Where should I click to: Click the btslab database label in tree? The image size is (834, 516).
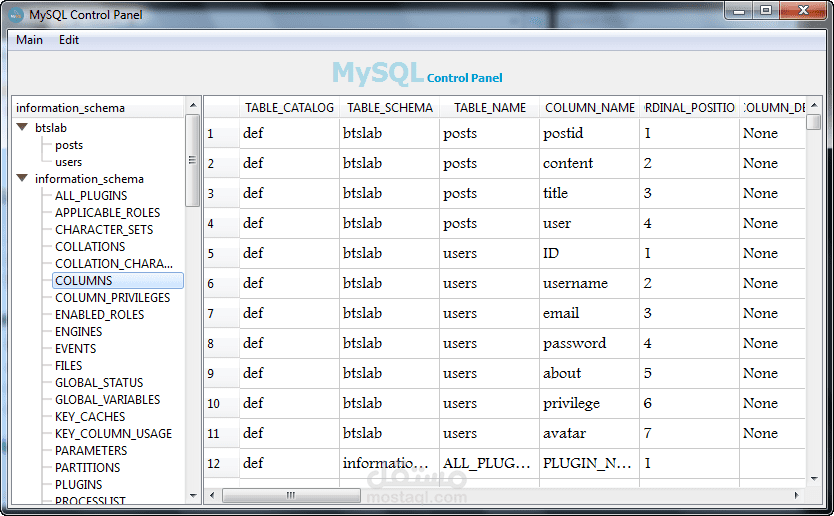pos(51,128)
